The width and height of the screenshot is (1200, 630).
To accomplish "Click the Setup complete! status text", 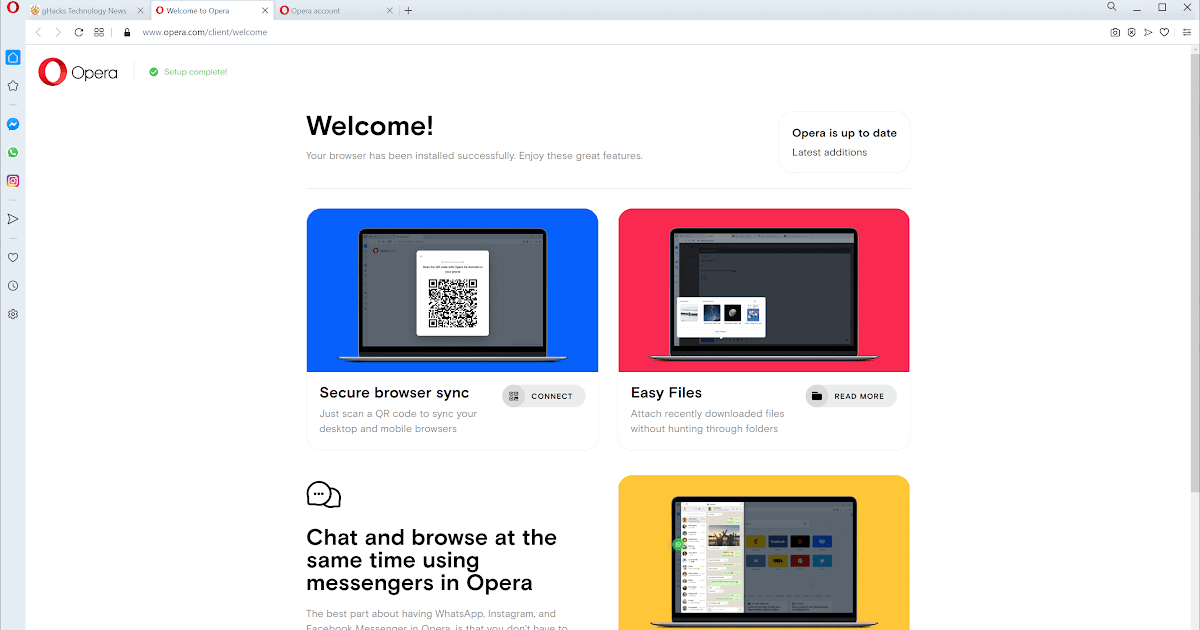I will pos(195,72).
